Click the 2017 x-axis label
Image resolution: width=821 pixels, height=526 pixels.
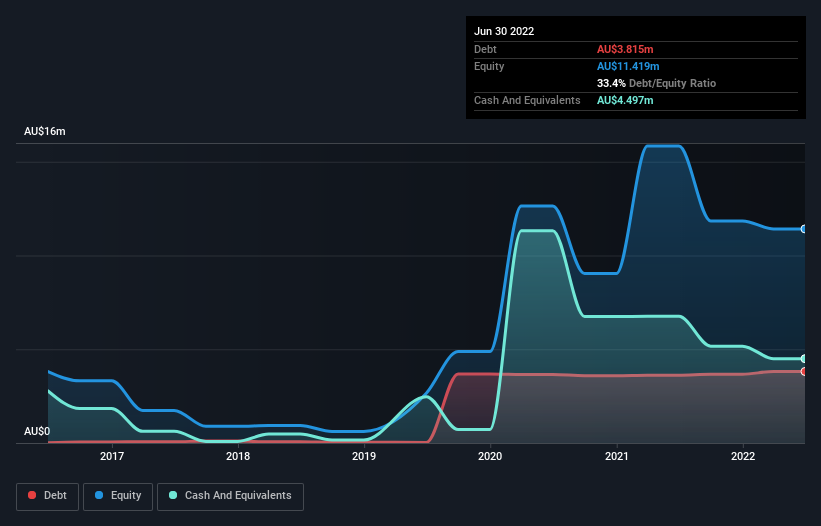pyautogui.click(x=112, y=456)
